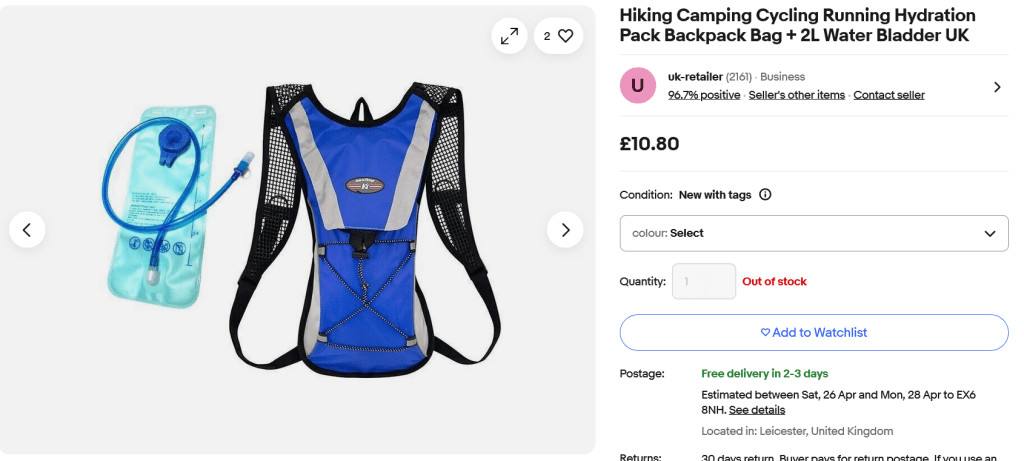Click the Contact seller link
Viewport: 1024px width, 461px height.
tap(888, 95)
